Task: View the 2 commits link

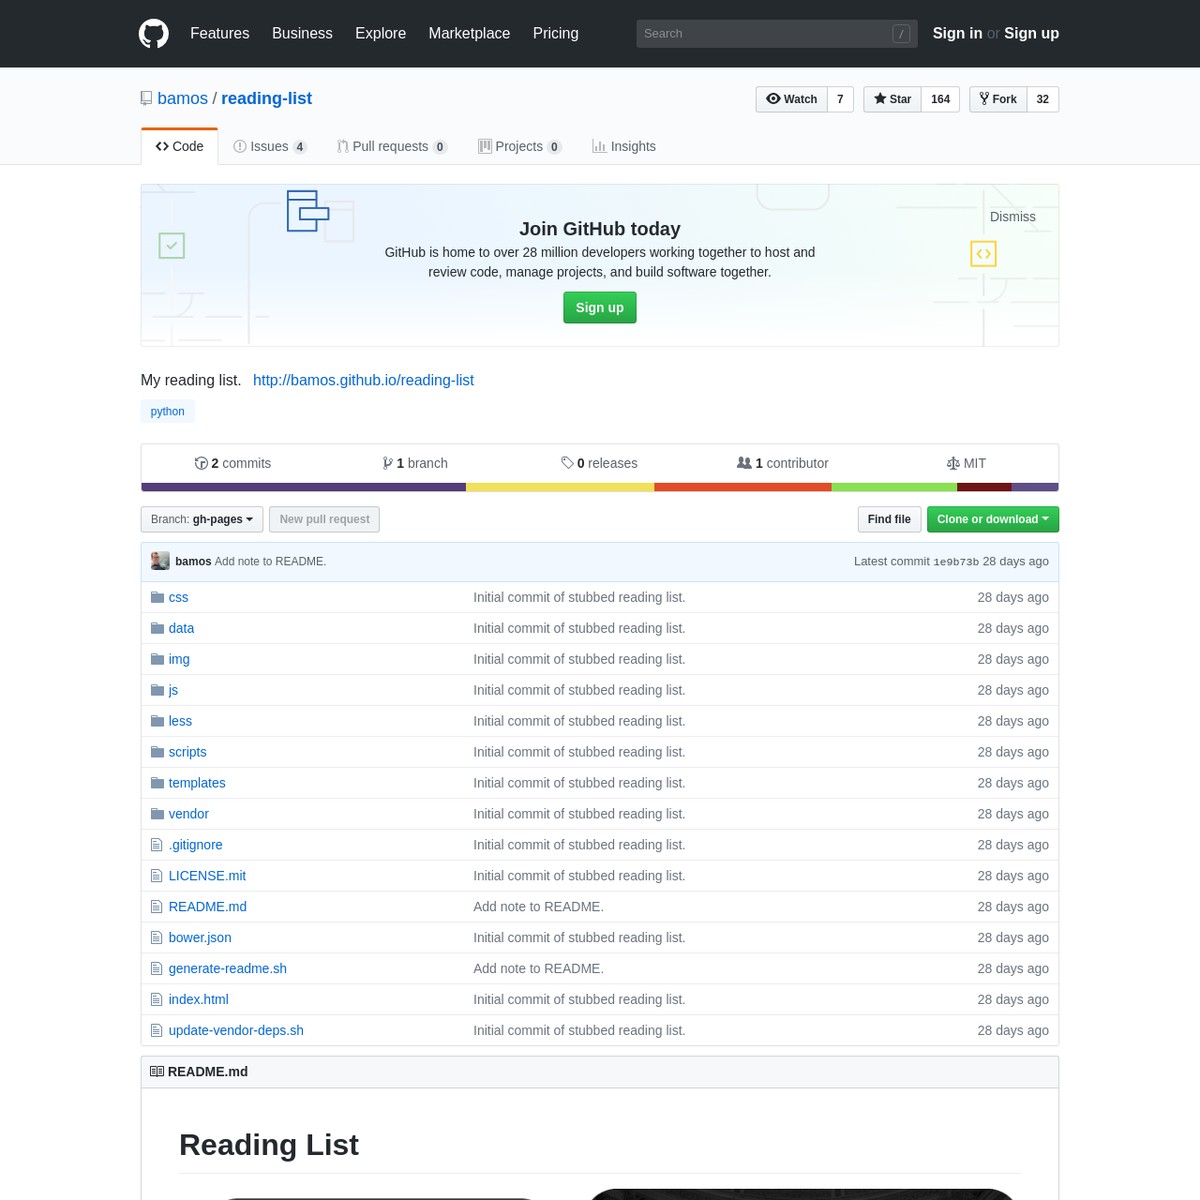Action: pyautogui.click(x=233, y=463)
